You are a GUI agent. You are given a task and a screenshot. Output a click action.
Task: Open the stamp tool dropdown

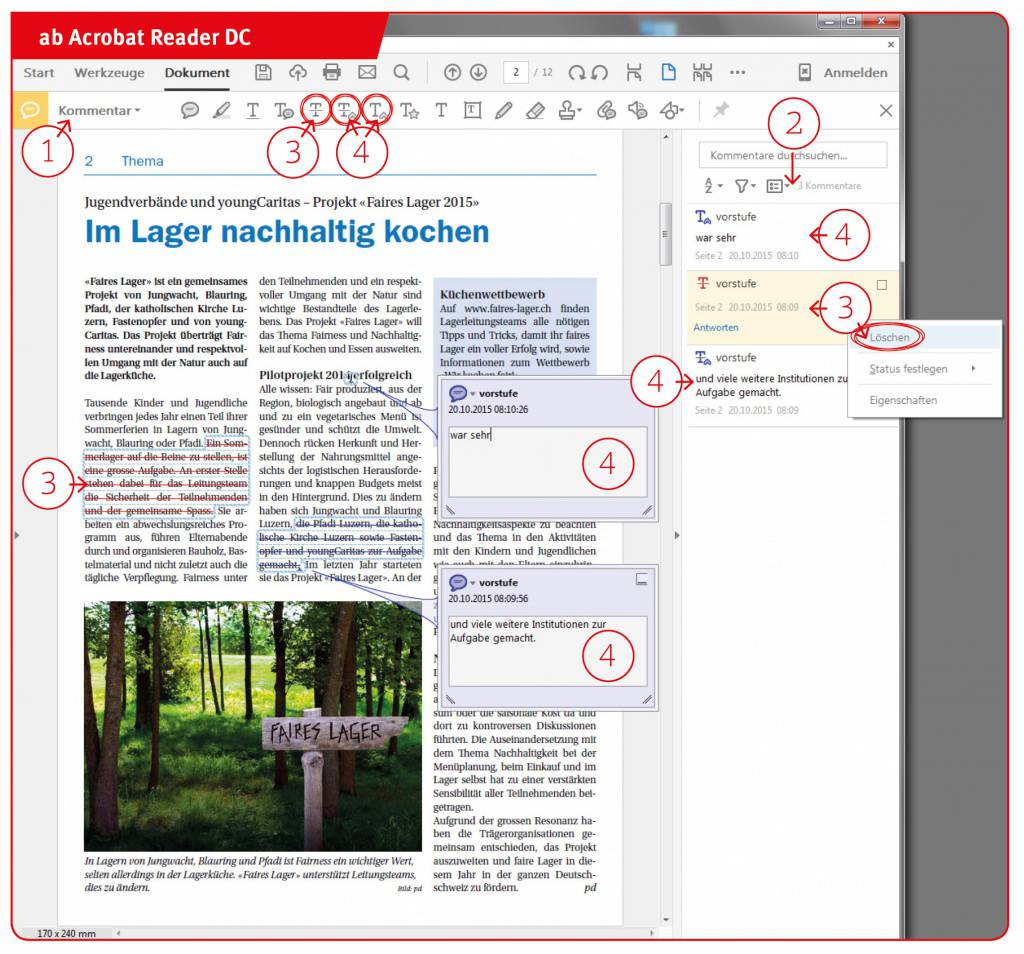[569, 110]
